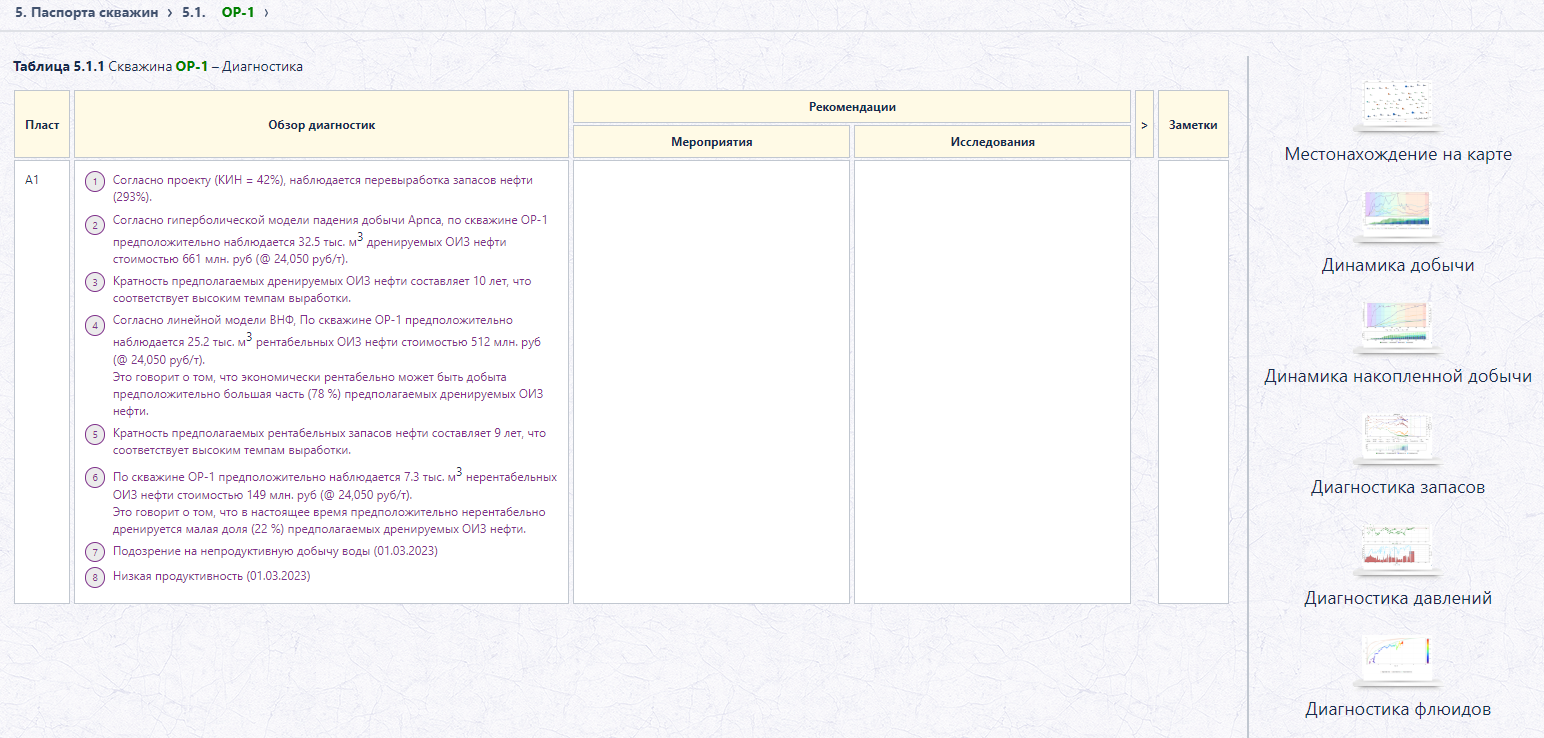Open the Диагностика давлений chart icon
This screenshot has width=1544, height=738.
(x=1398, y=550)
